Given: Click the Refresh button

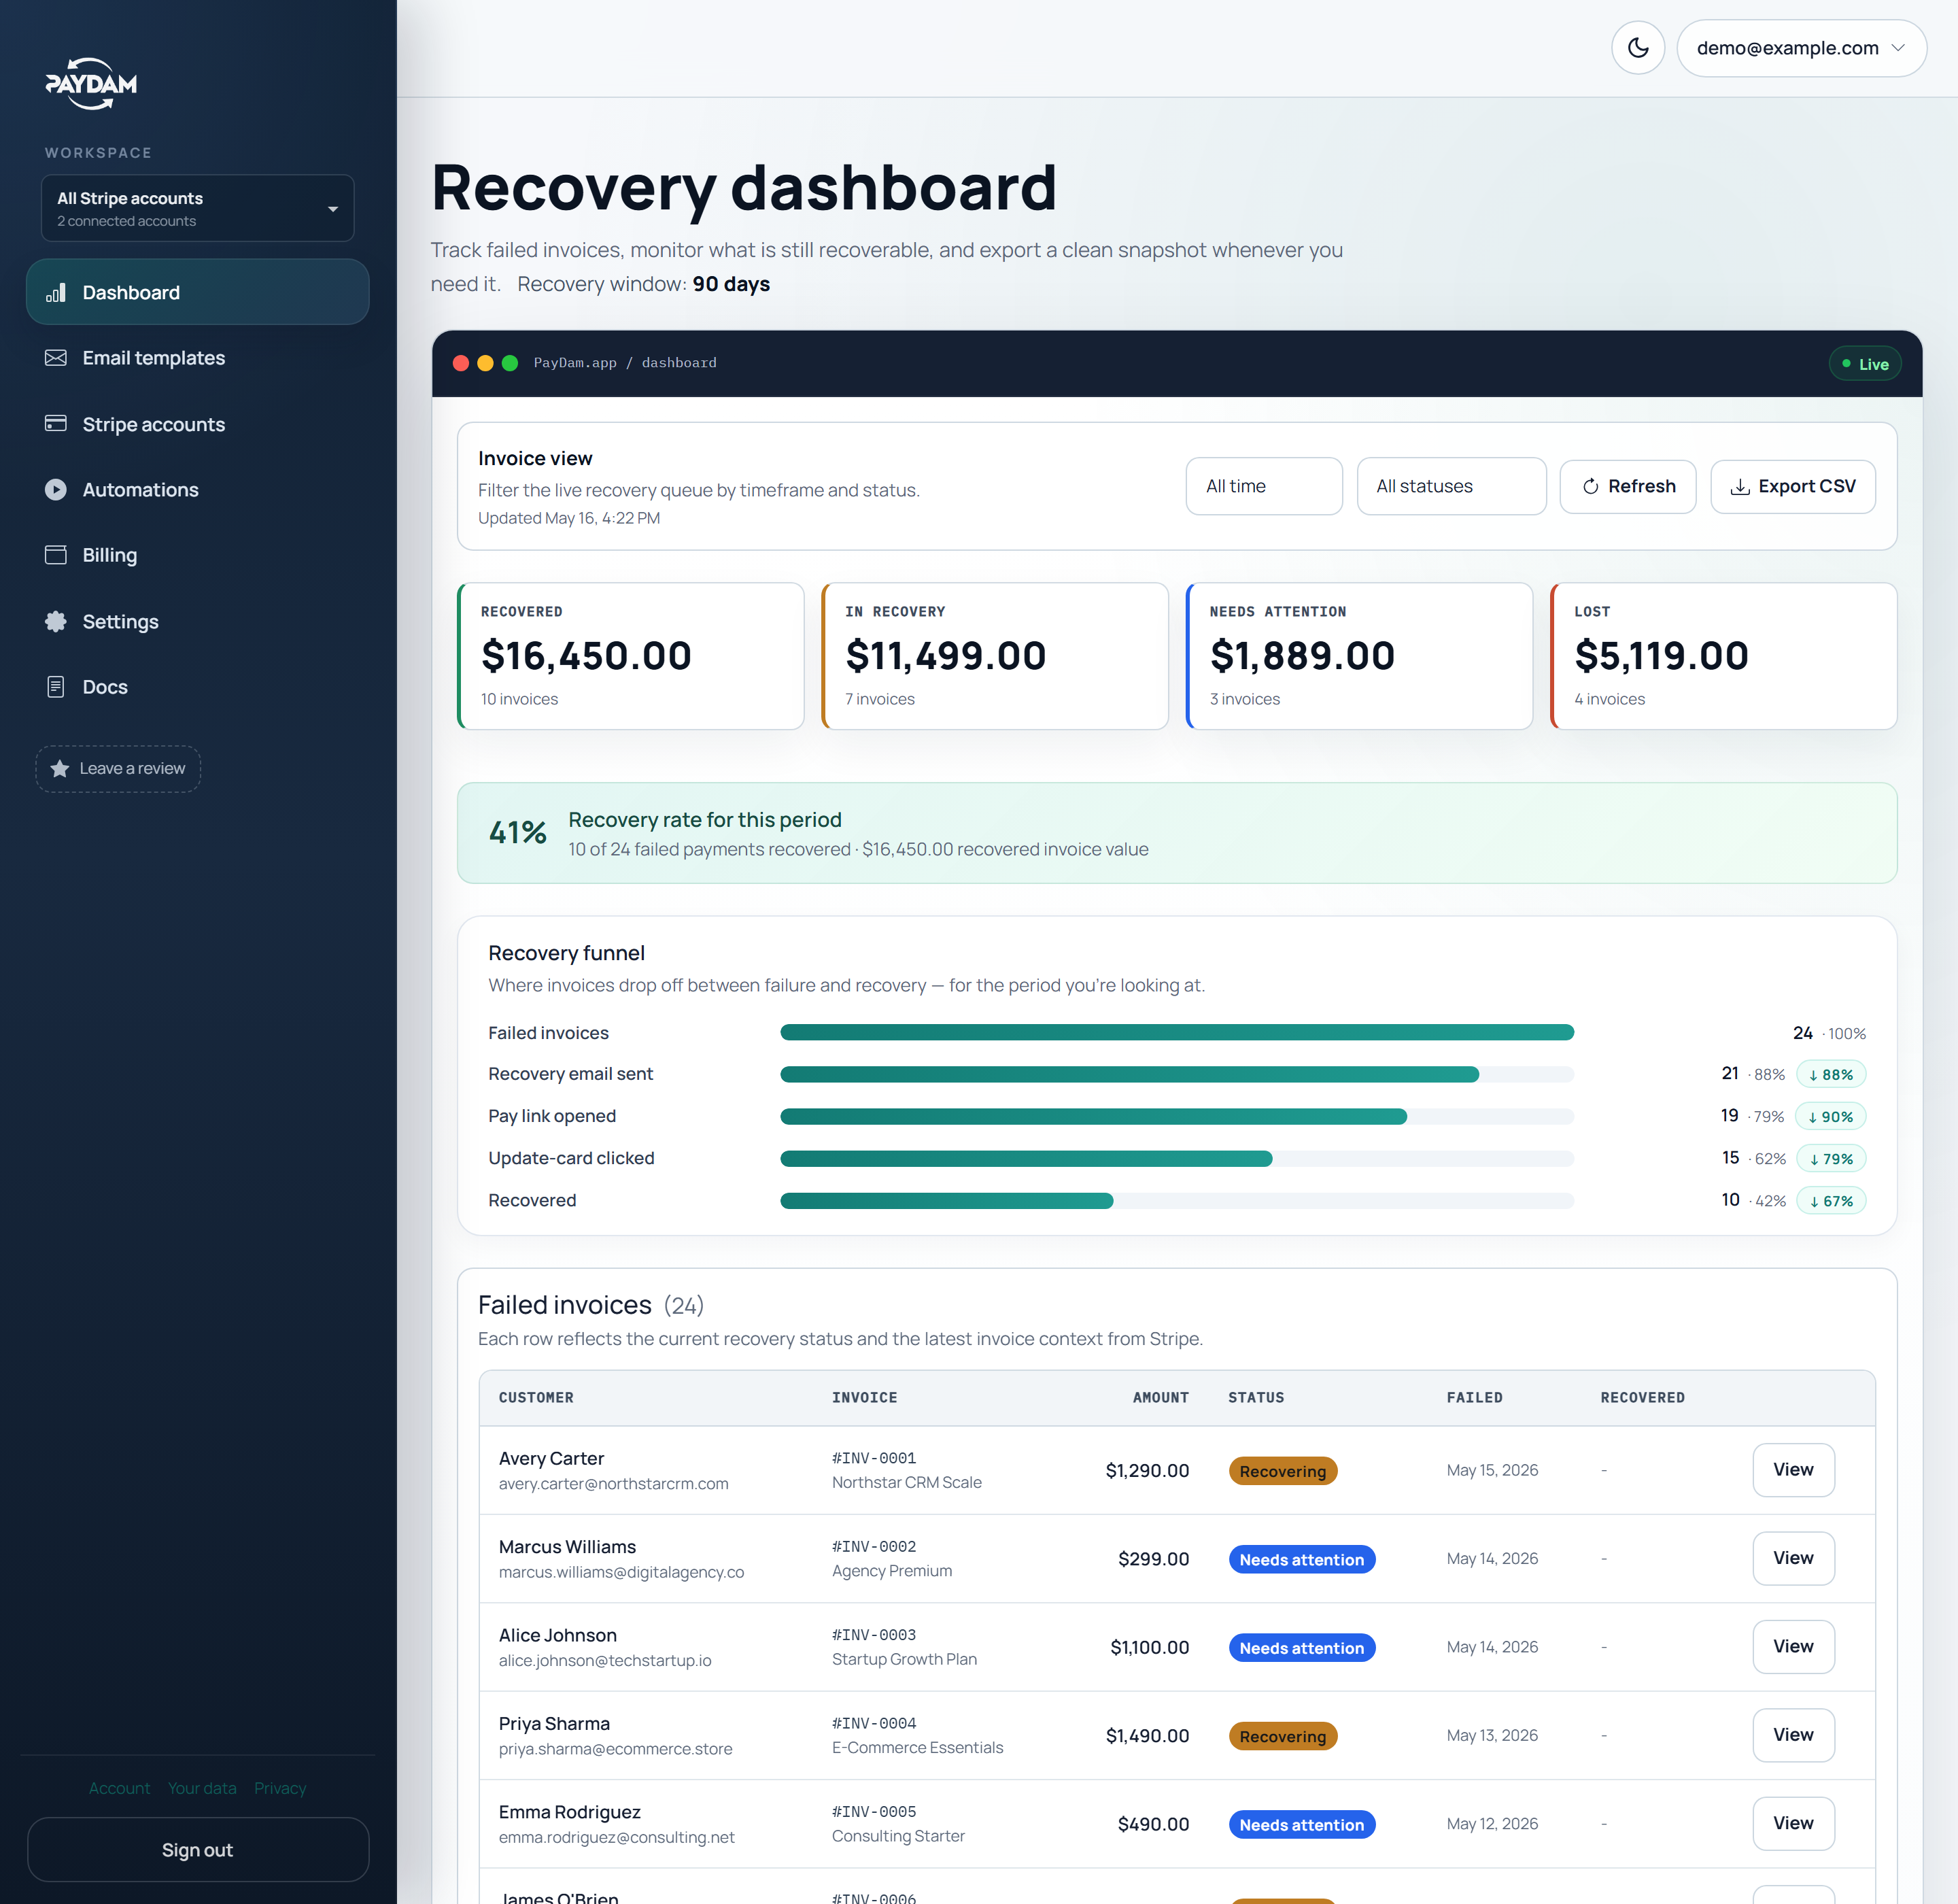Looking at the screenshot, I should [1627, 487].
